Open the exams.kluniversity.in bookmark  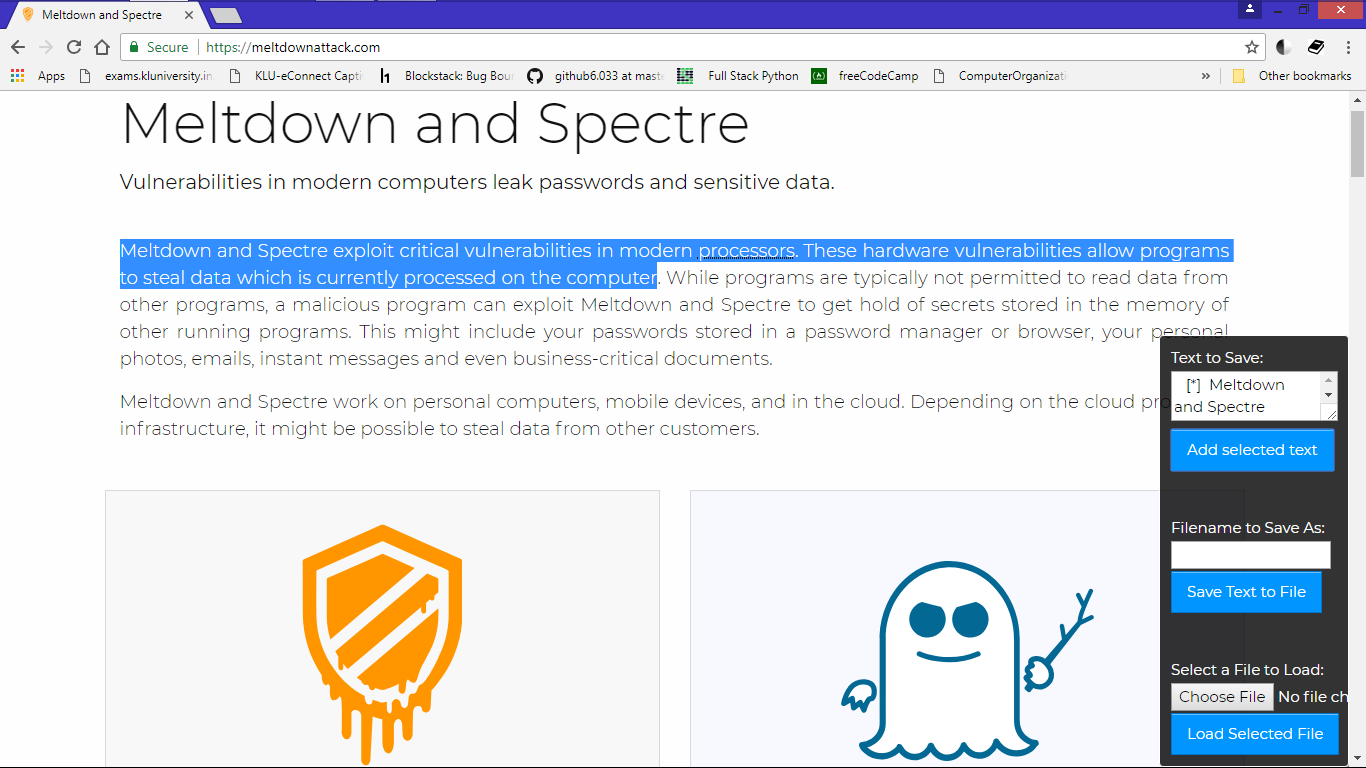(x=146, y=75)
